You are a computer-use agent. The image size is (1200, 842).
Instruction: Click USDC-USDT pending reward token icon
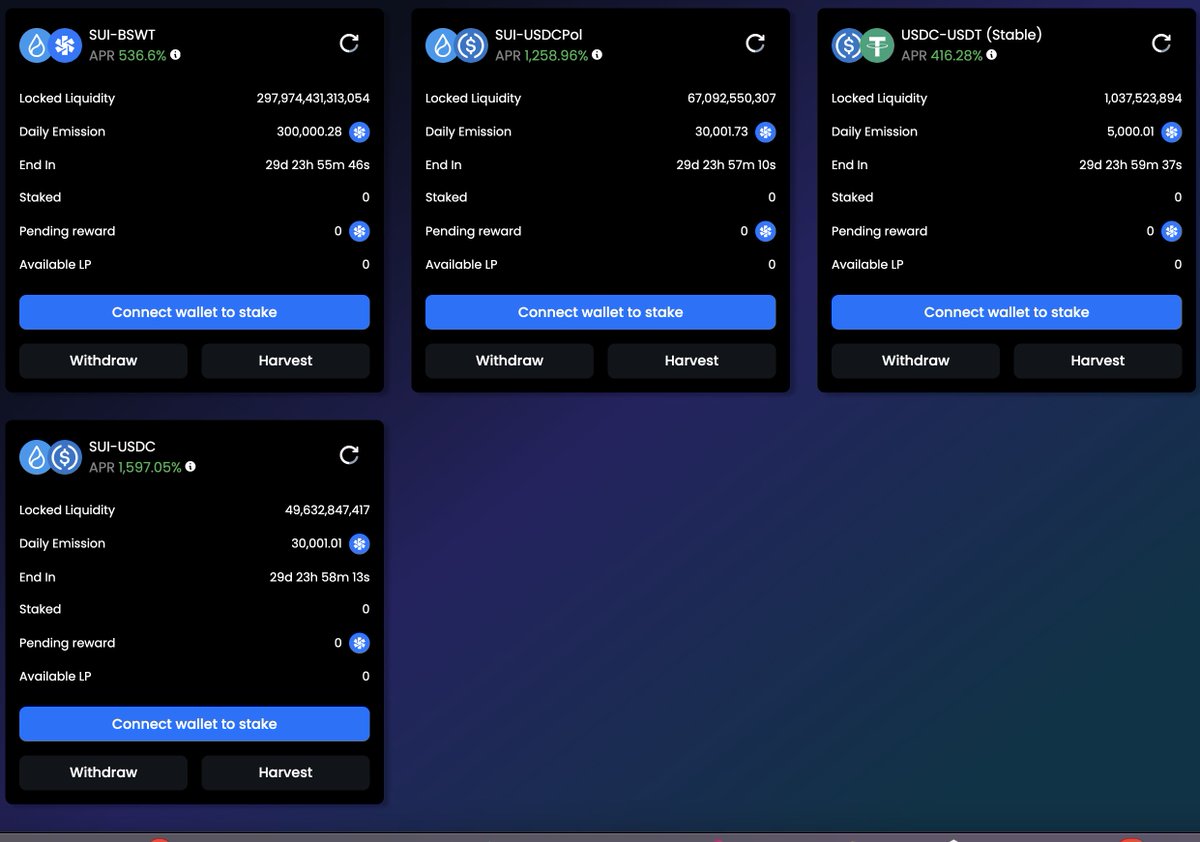pyautogui.click(x=1171, y=231)
